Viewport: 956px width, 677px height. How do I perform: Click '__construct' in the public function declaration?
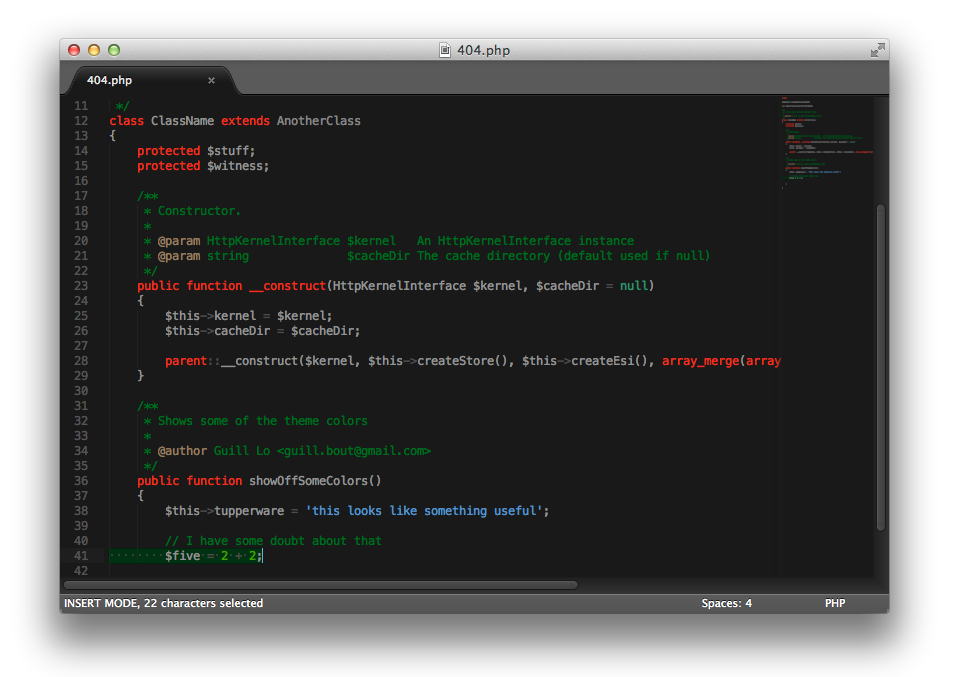[287, 285]
